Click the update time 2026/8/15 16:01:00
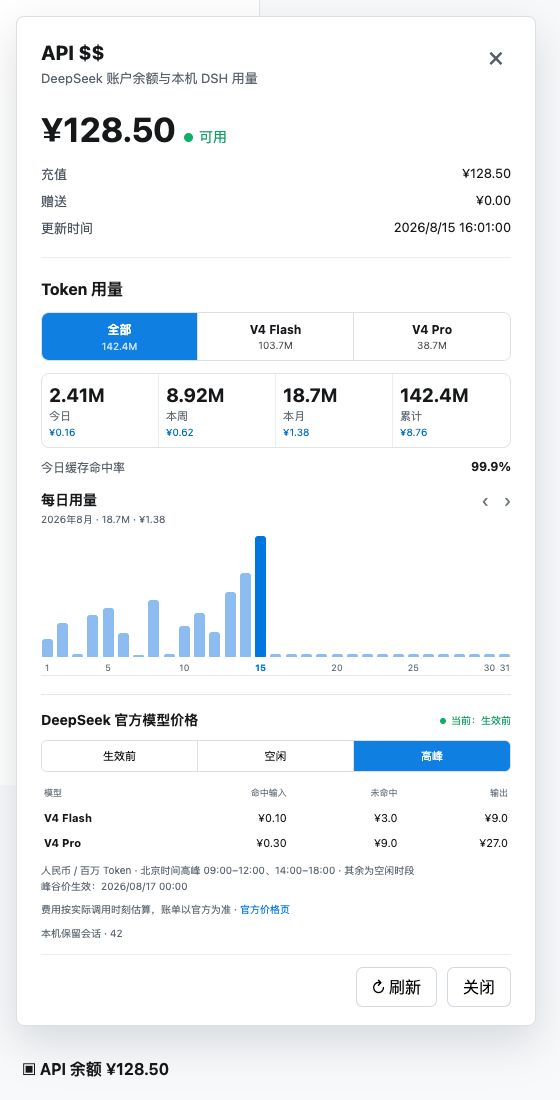The image size is (560, 1100). pos(452,227)
